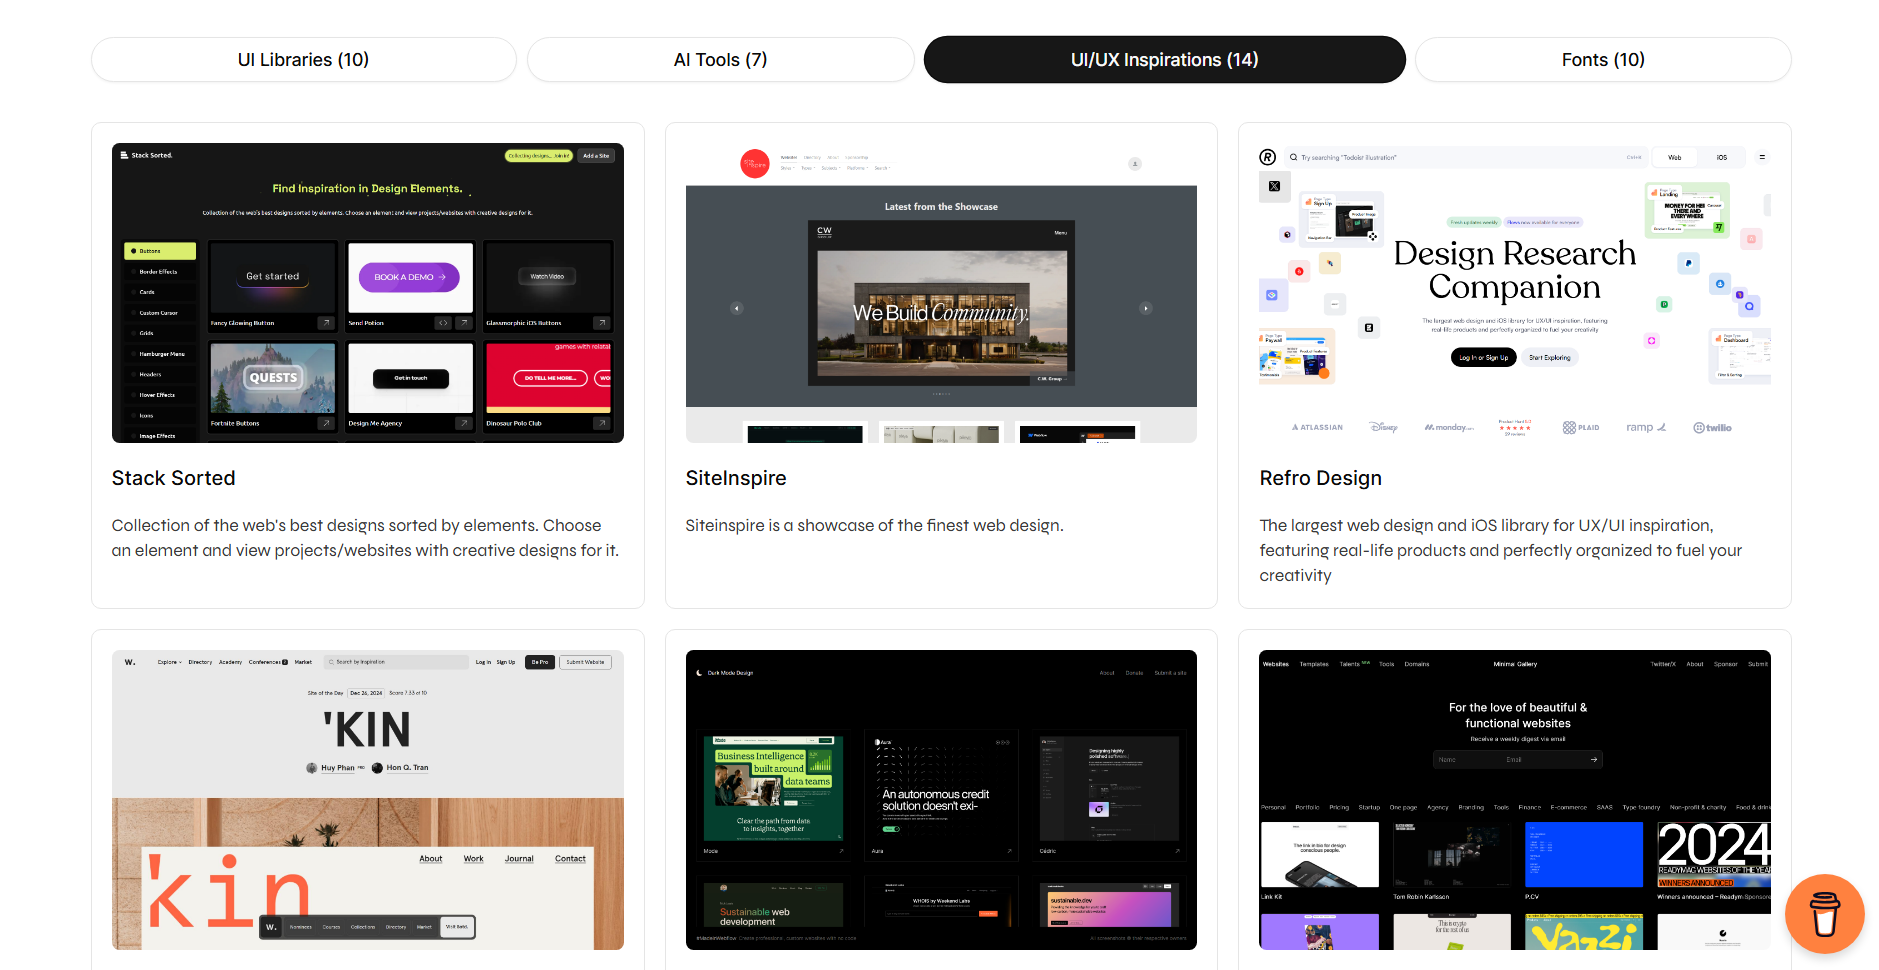Viewport: 1879px width, 970px height.
Task: Click the moon logo in the Dark Mode Design header
Action: 699,673
